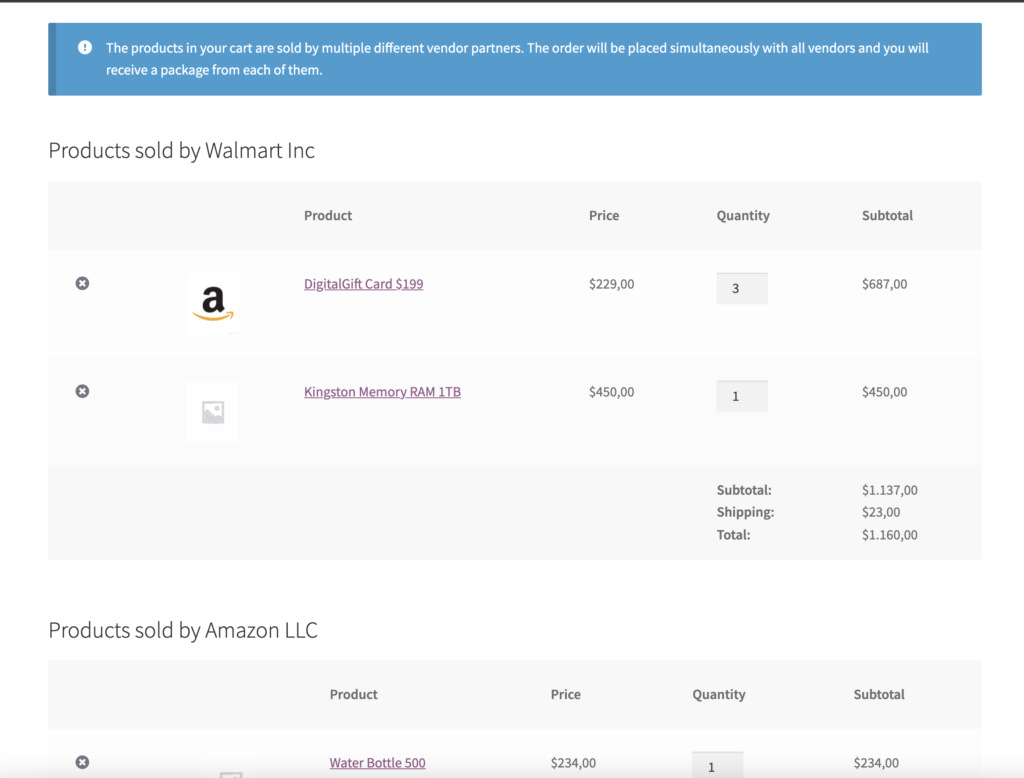The height and width of the screenshot is (778, 1024).
Task: Click the $234,00 subtotal of Water Bottle
Action: (876, 762)
